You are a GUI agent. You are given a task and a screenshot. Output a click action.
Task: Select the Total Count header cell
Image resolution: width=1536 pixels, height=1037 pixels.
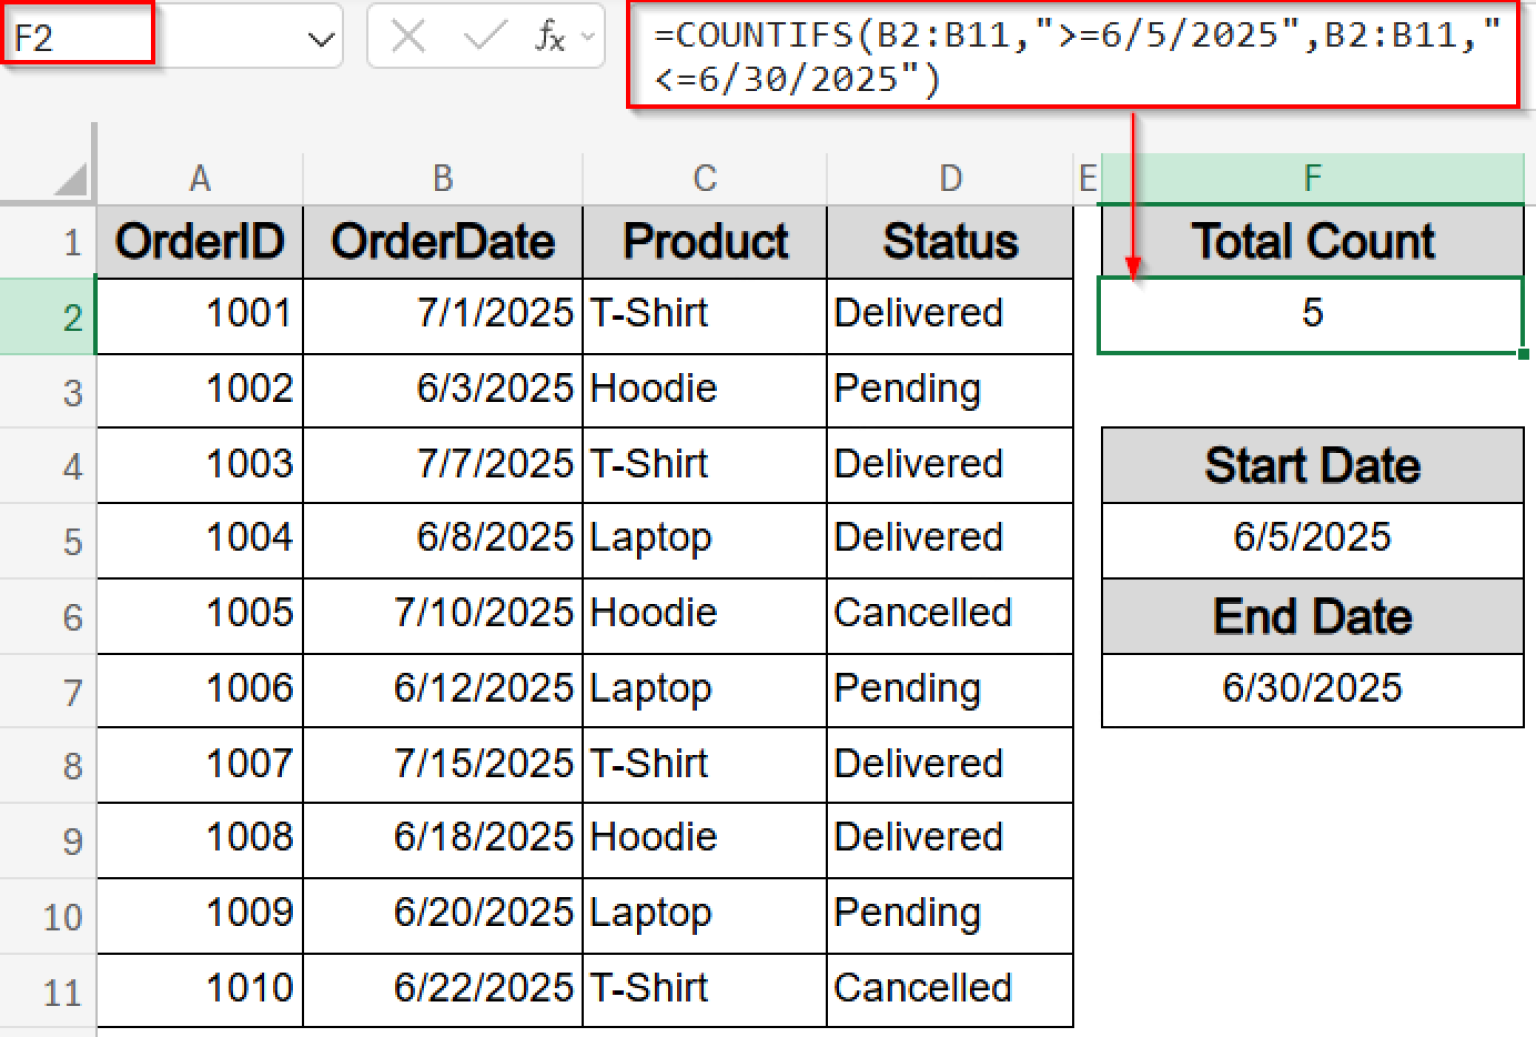tap(1311, 241)
